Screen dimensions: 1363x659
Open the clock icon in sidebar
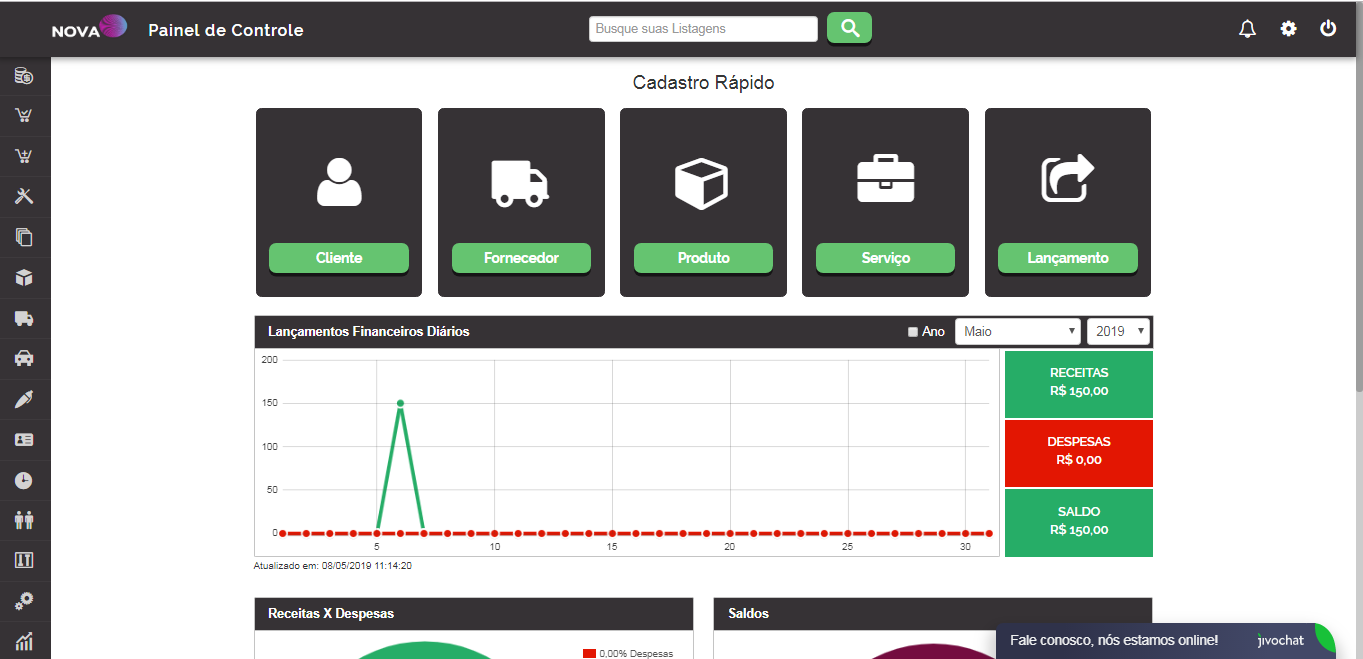tap(24, 480)
